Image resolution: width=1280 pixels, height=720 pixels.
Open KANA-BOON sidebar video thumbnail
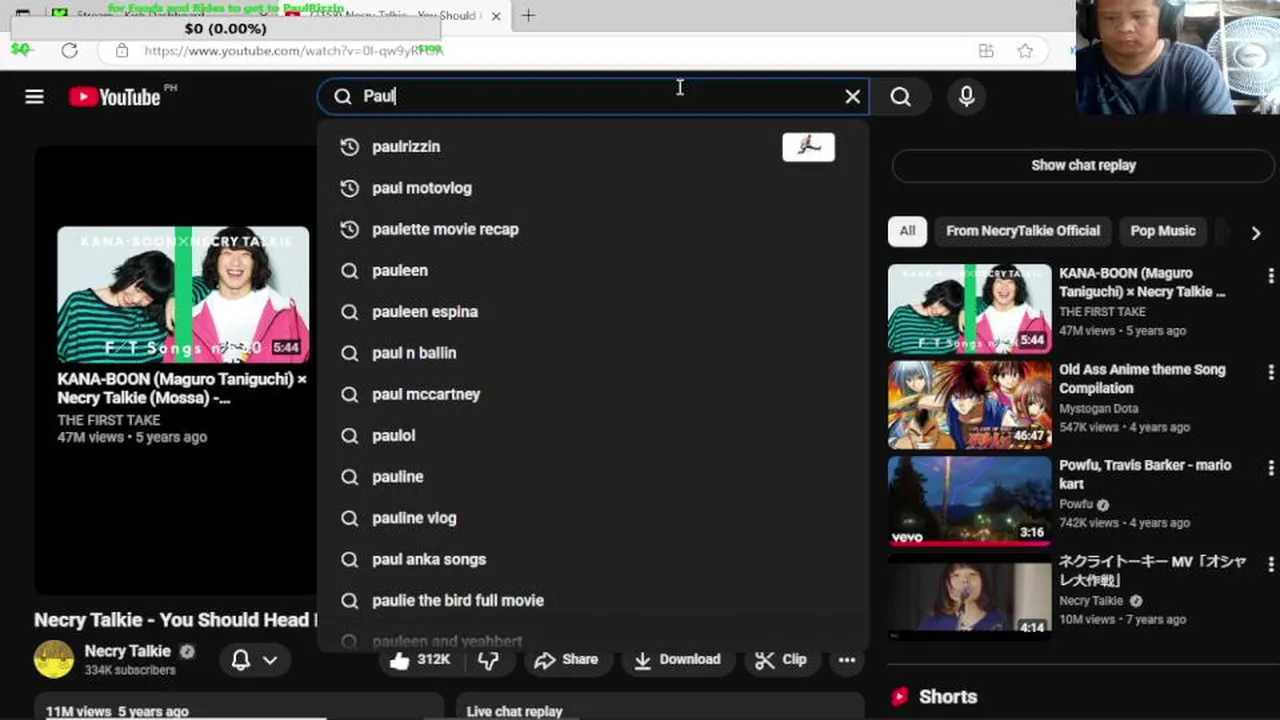point(970,309)
